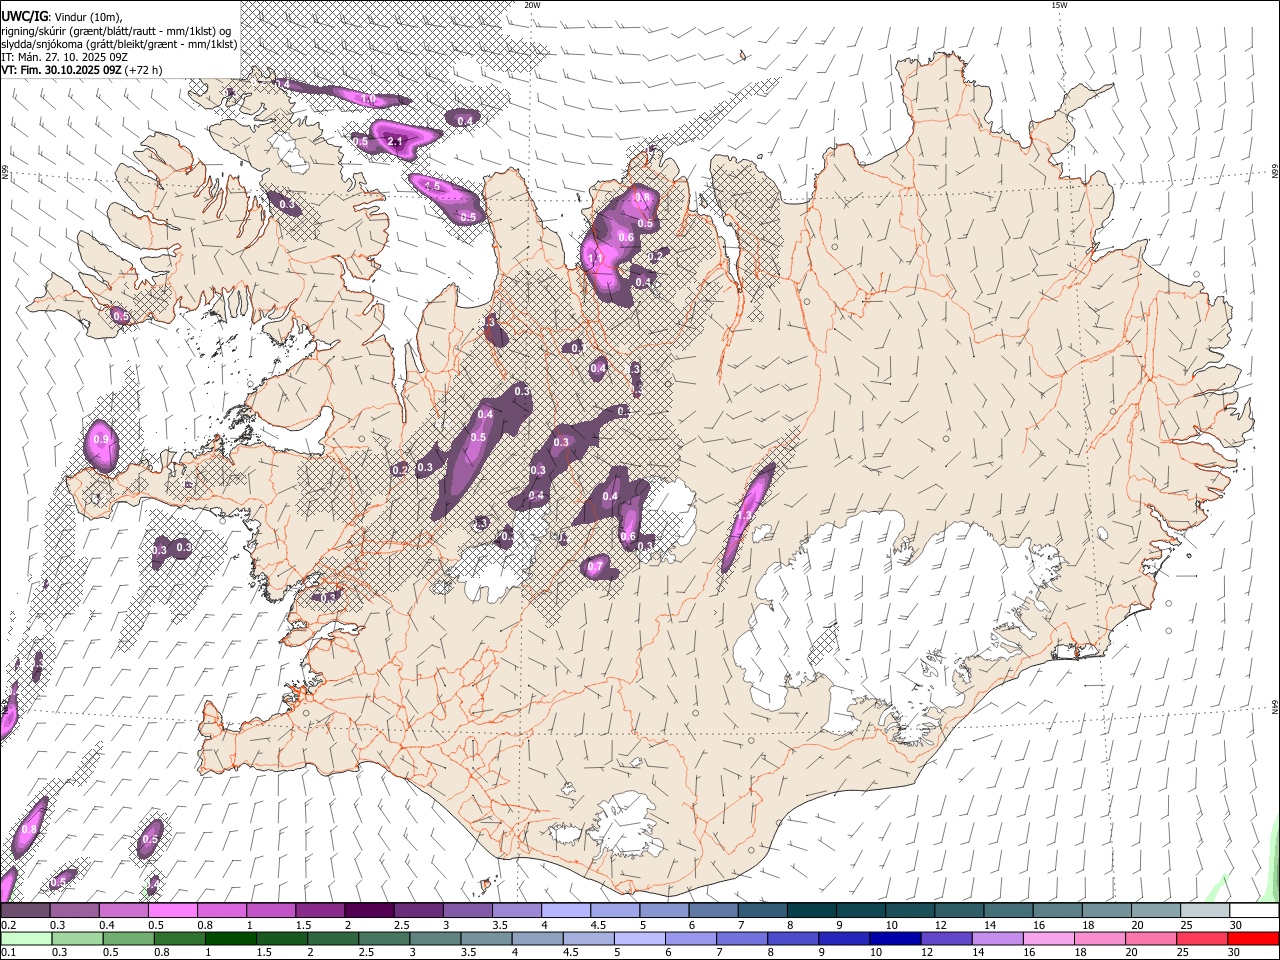
Task: Click the 'slydda/snjókoma (grátt/bleikt/grænt' header line
Action: tap(119, 44)
